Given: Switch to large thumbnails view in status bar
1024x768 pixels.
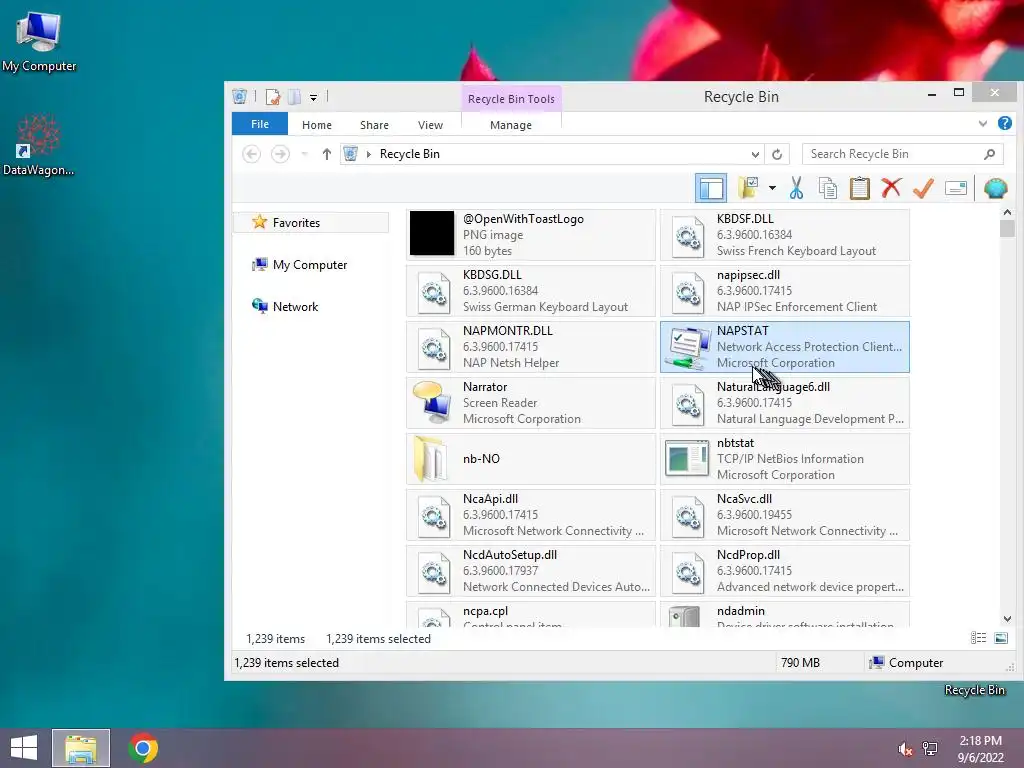Looking at the screenshot, I should [1000, 638].
